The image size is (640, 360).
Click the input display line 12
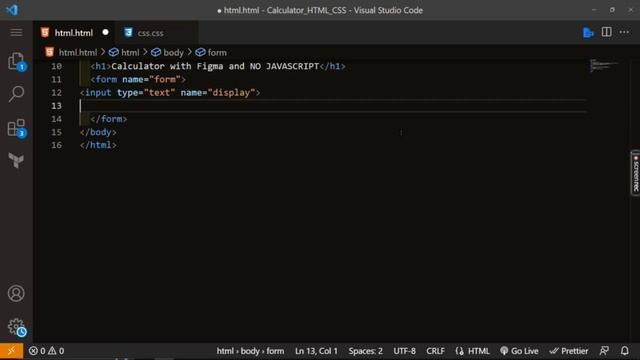(170, 93)
